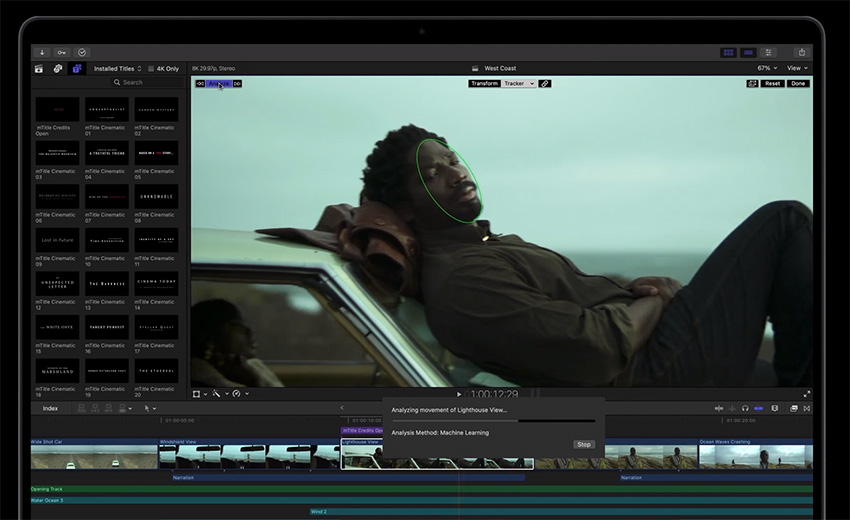850x520 pixels.
Task: Select the Titles and Generators sidebar icon
Action: coord(77,68)
